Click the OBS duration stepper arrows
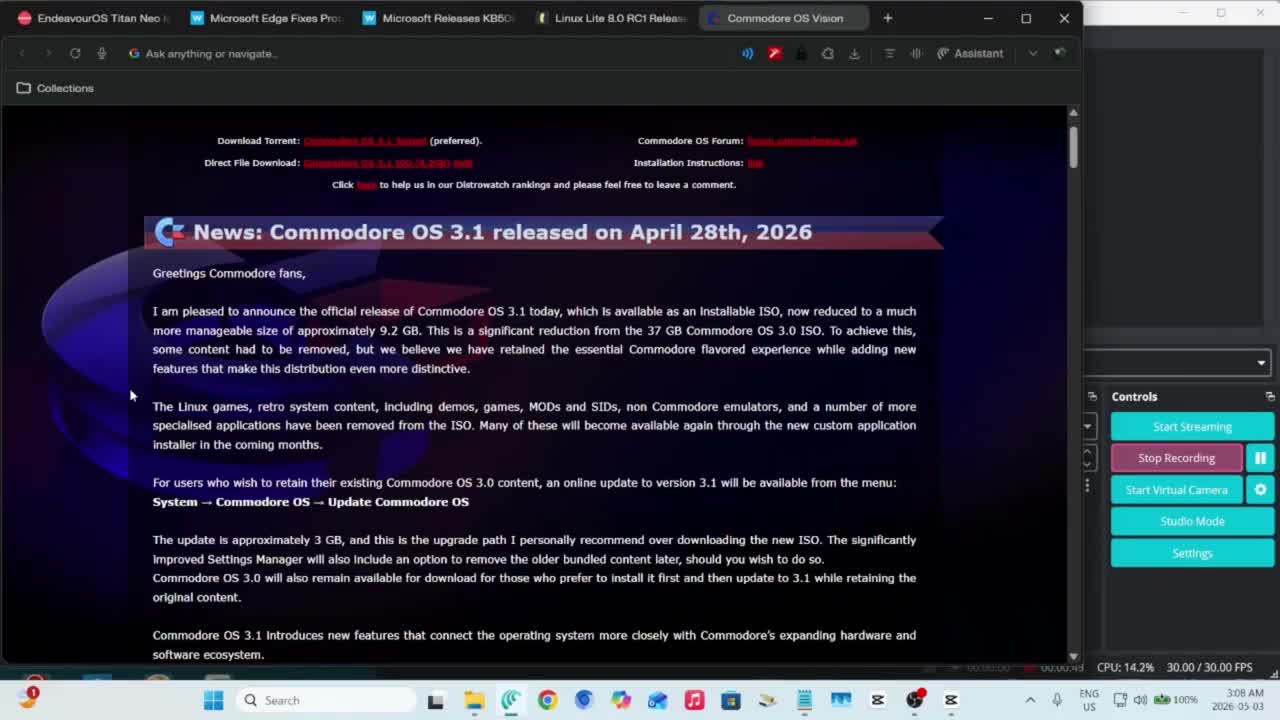 (1088, 458)
